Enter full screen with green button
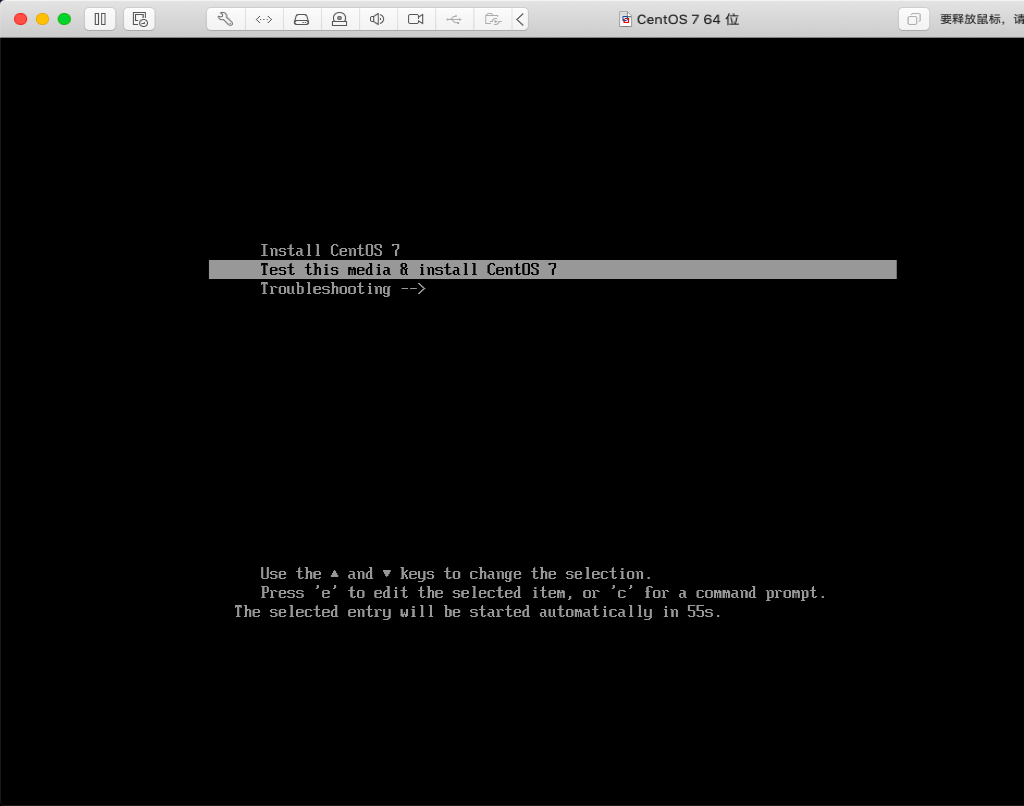 (x=64, y=19)
